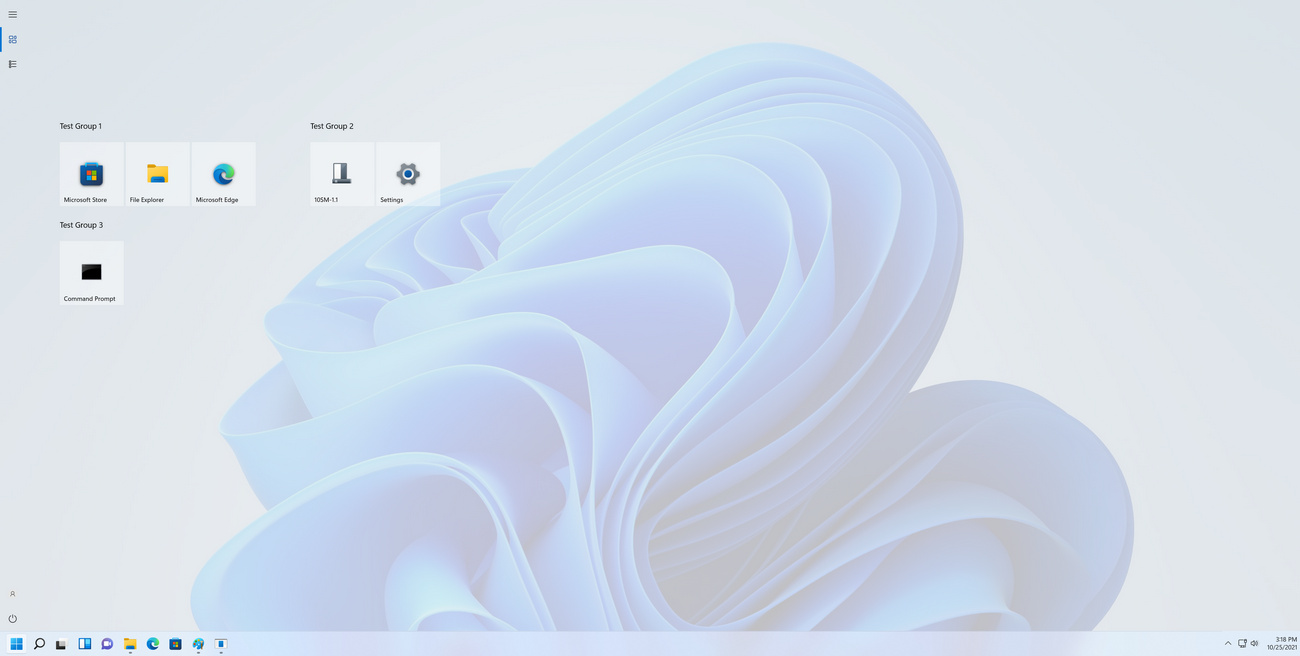1300x656 pixels.
Task: Expand the Start menu navigation pane
Action: tap(13, 14)
